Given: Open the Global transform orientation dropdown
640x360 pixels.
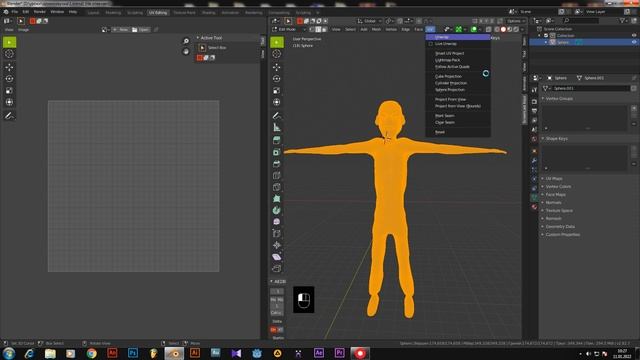Looking at the screenshot, I should pyautogui.click(x=369, y=21).
